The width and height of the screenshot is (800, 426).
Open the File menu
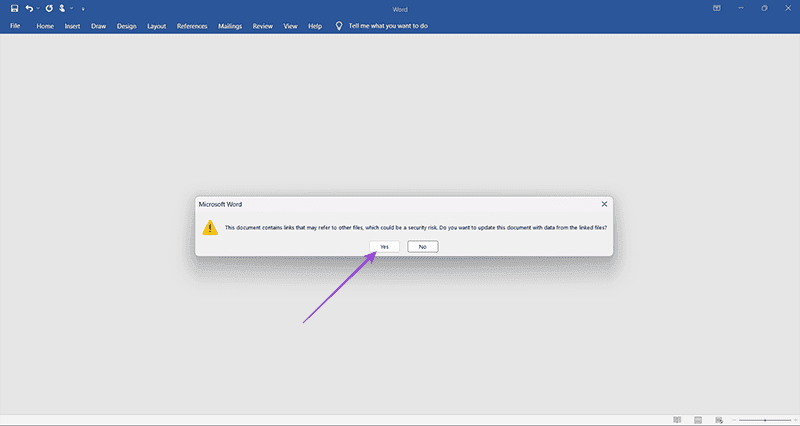[15, 25]
